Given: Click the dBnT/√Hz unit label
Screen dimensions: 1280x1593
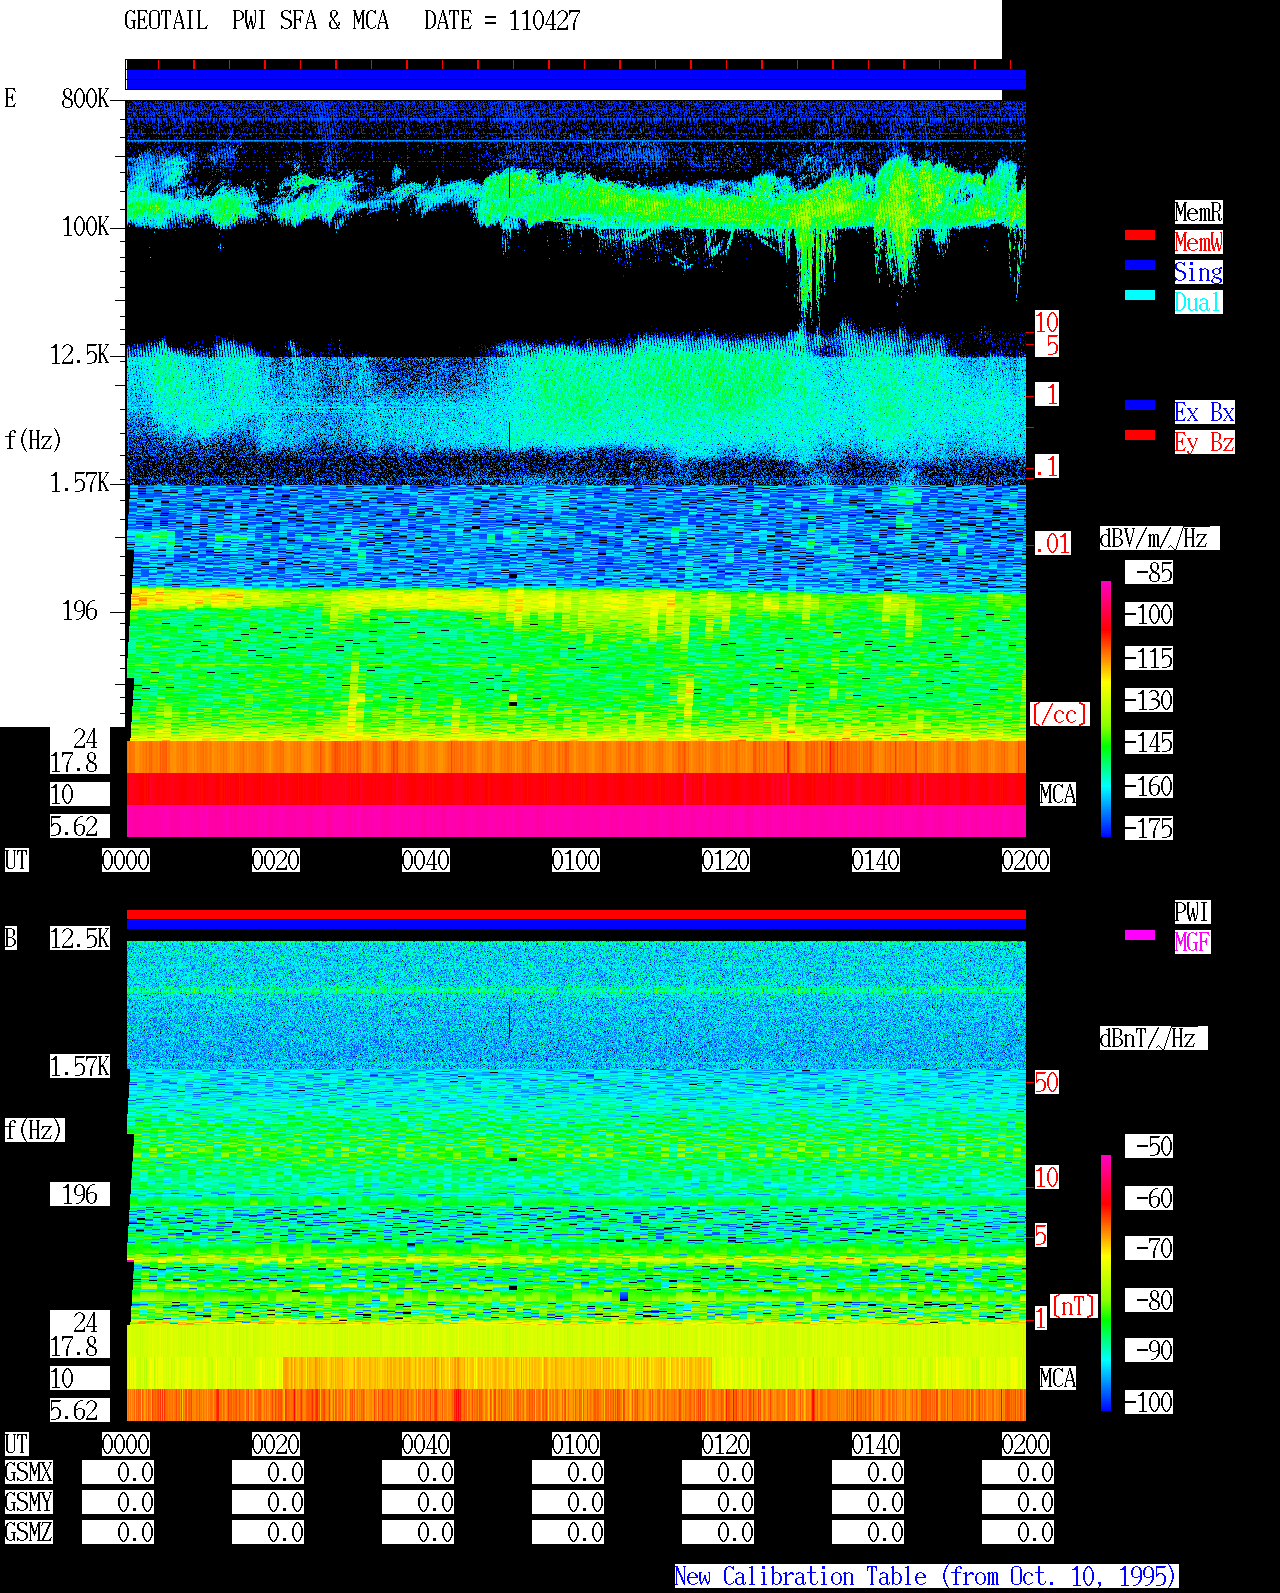Looking at the screenshot, I should pos(1153,1038).
